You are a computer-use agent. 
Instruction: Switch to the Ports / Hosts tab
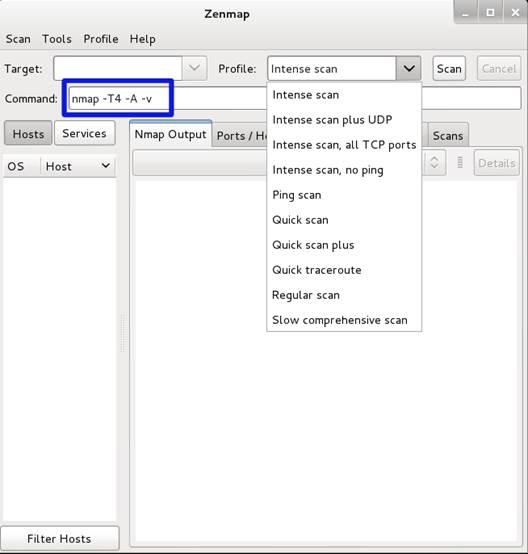tap(240, 136)
